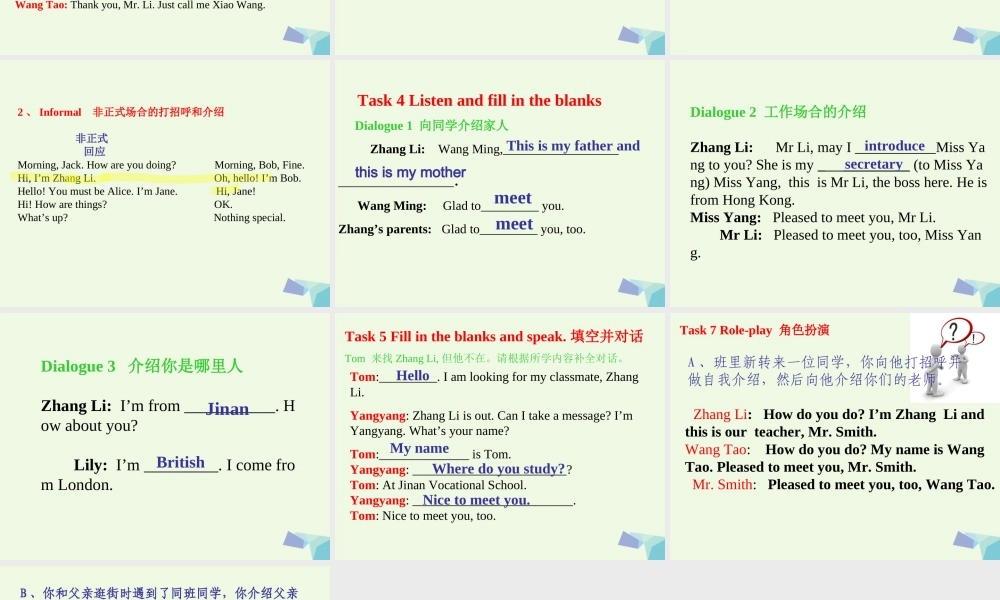Click the red name "Zhang Li" in Task 7
This screenshot has width=1000, height=600.
tap(722, 414)
